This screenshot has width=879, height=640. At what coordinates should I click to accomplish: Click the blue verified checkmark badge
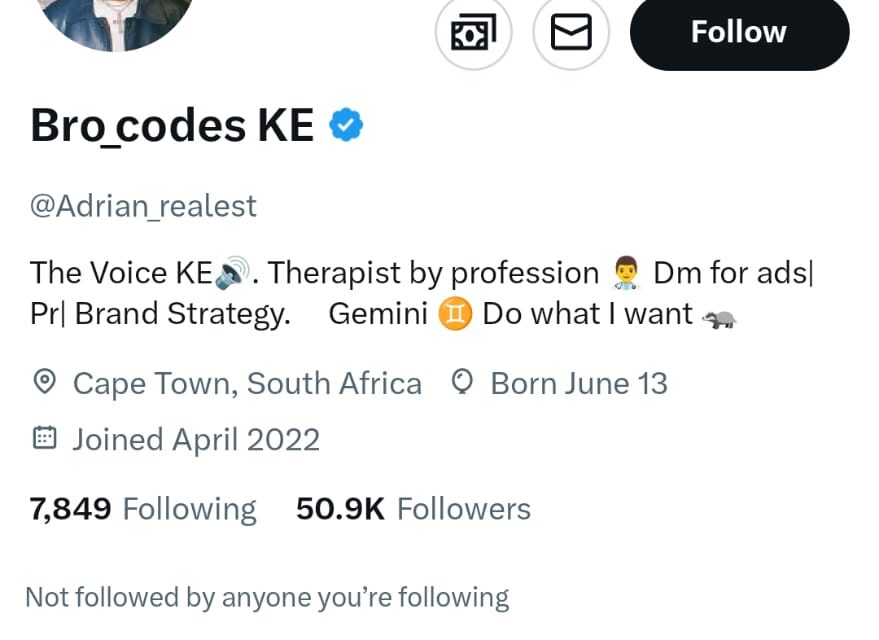(x=346, y=126)
